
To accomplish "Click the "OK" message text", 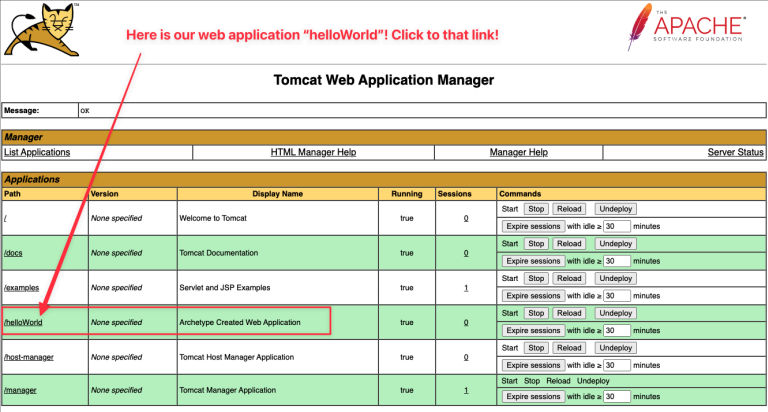I will pos(85,111).
